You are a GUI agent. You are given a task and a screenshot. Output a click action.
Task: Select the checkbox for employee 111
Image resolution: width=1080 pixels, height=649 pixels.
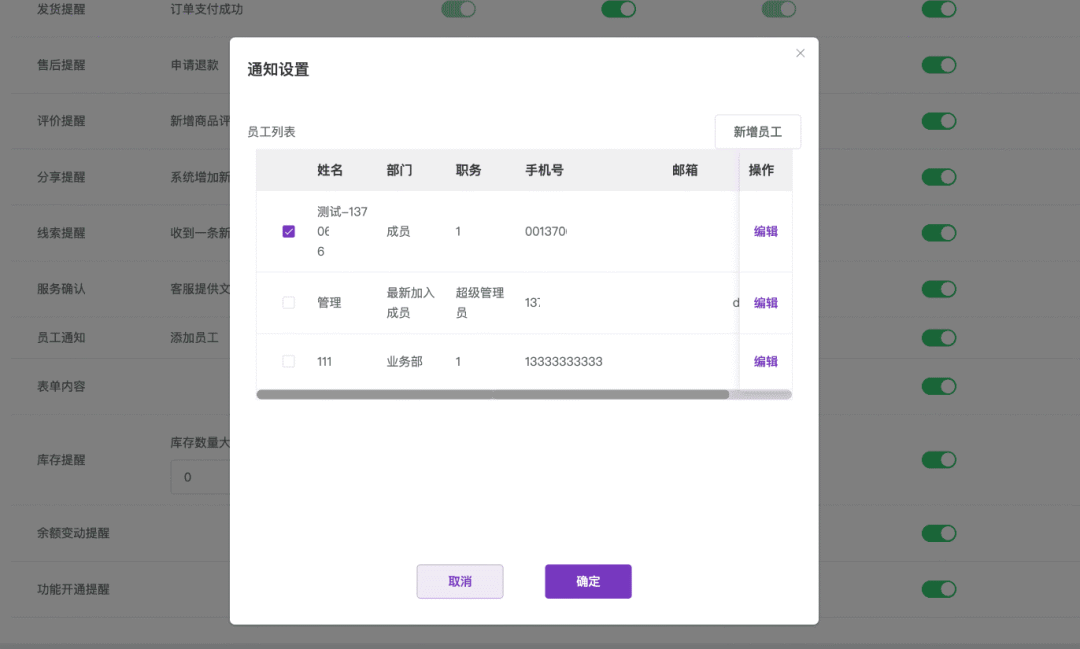289,361
